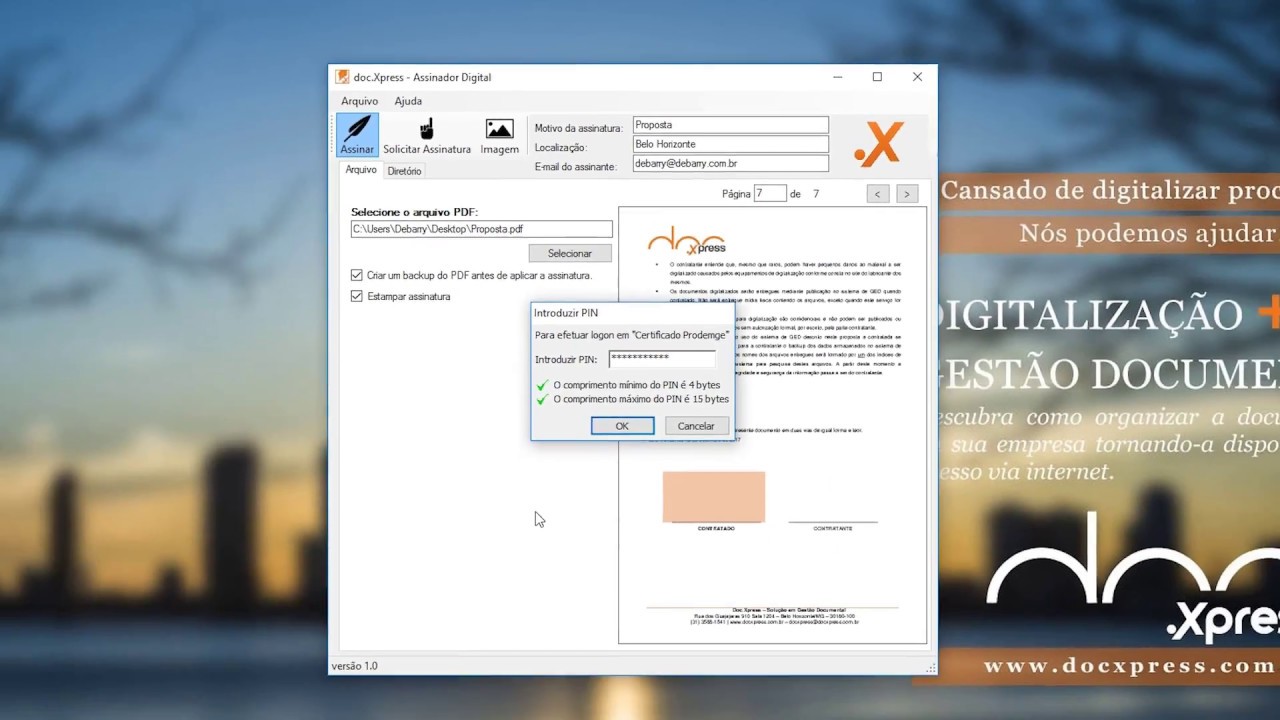Open the Ajuda menu
Screen dimensions: 1280x720
click(408, 101)
